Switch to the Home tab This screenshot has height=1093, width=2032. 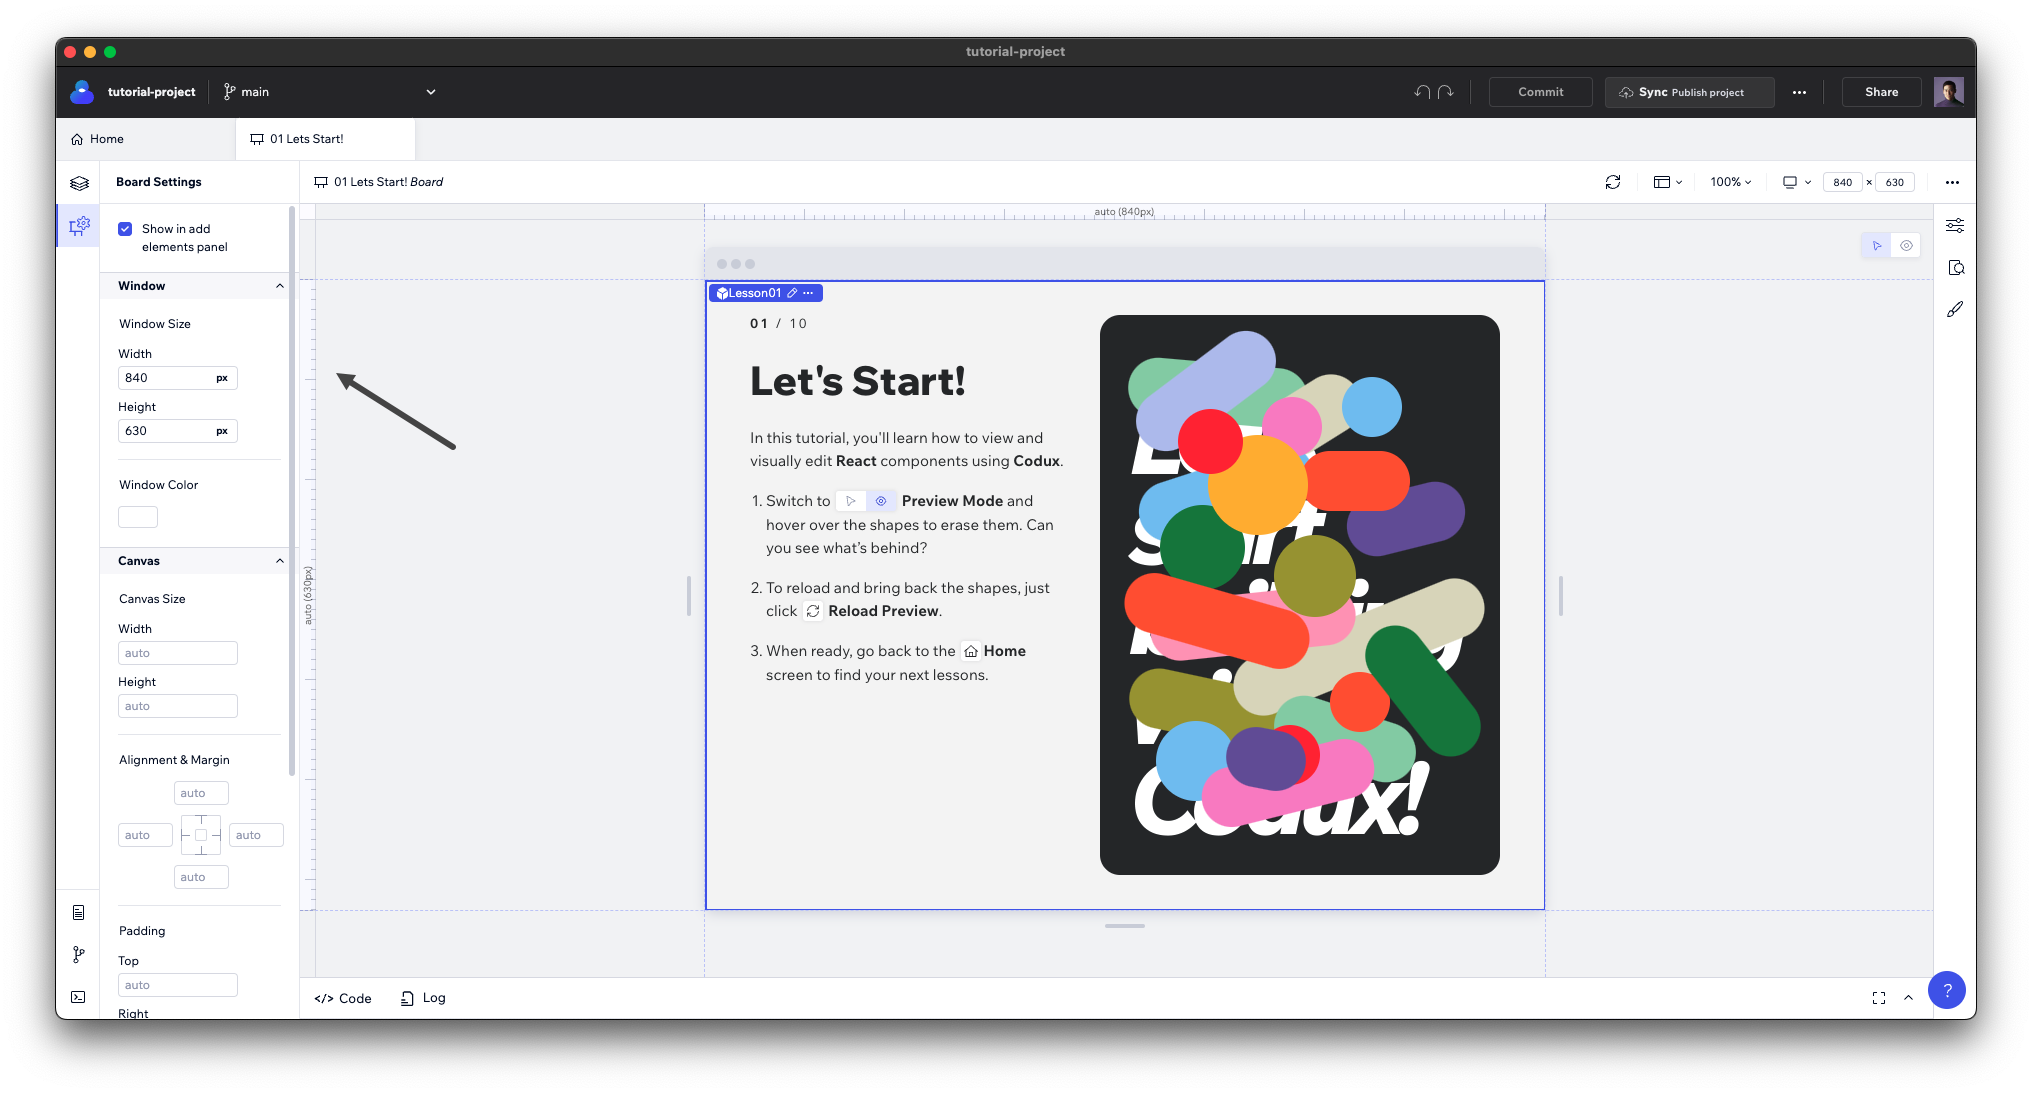click(98, 139)
